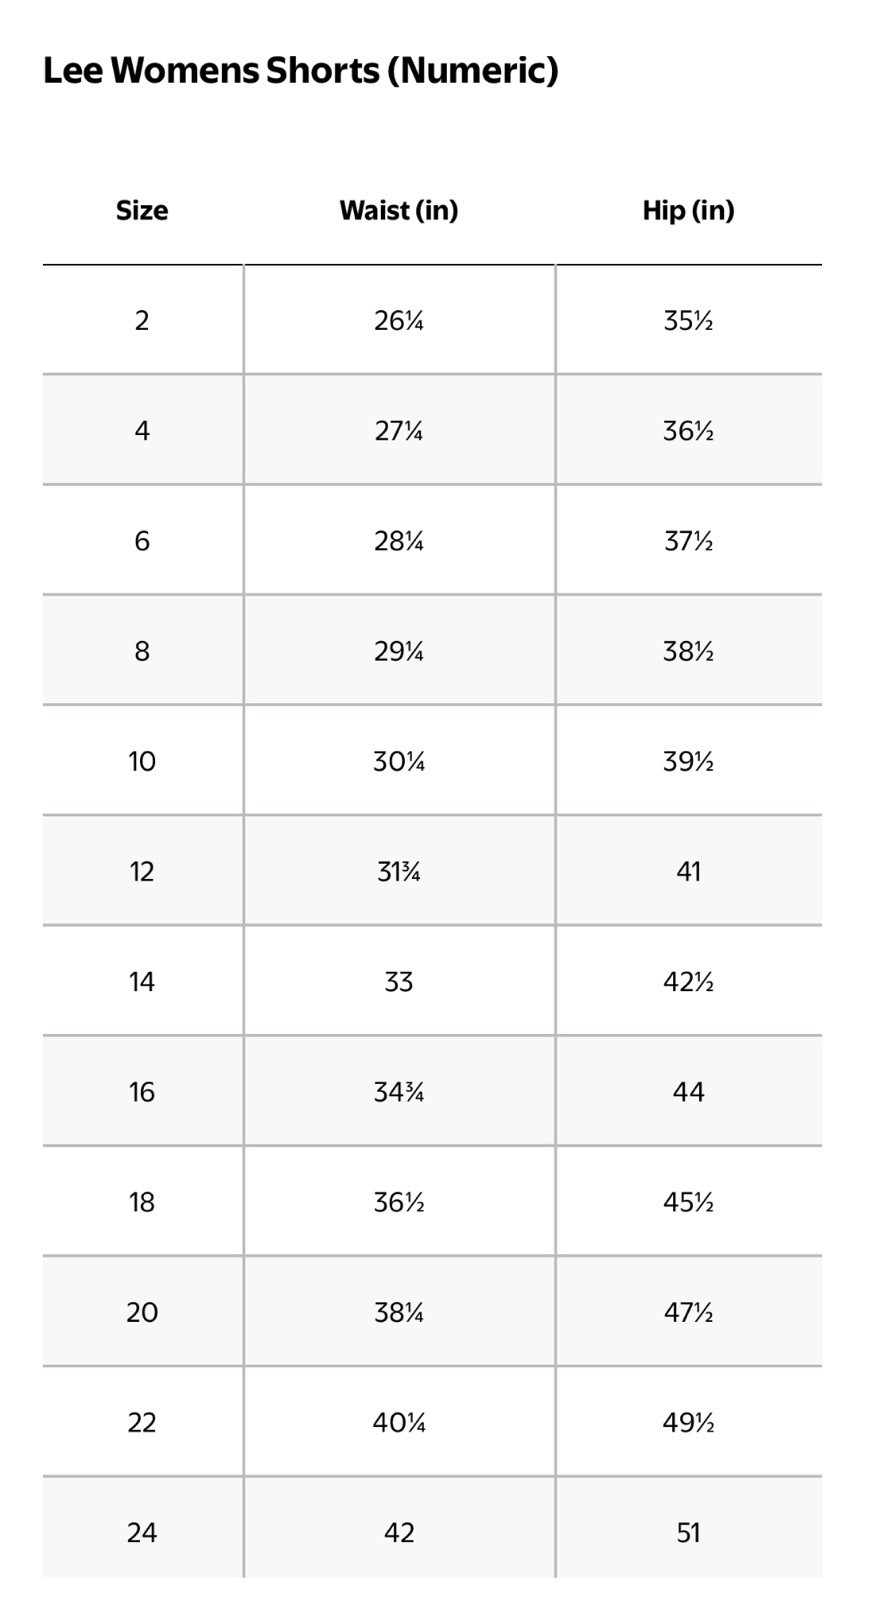Click hip value 41
Viewport: 881px width, 1600px height.
[689, 871]
